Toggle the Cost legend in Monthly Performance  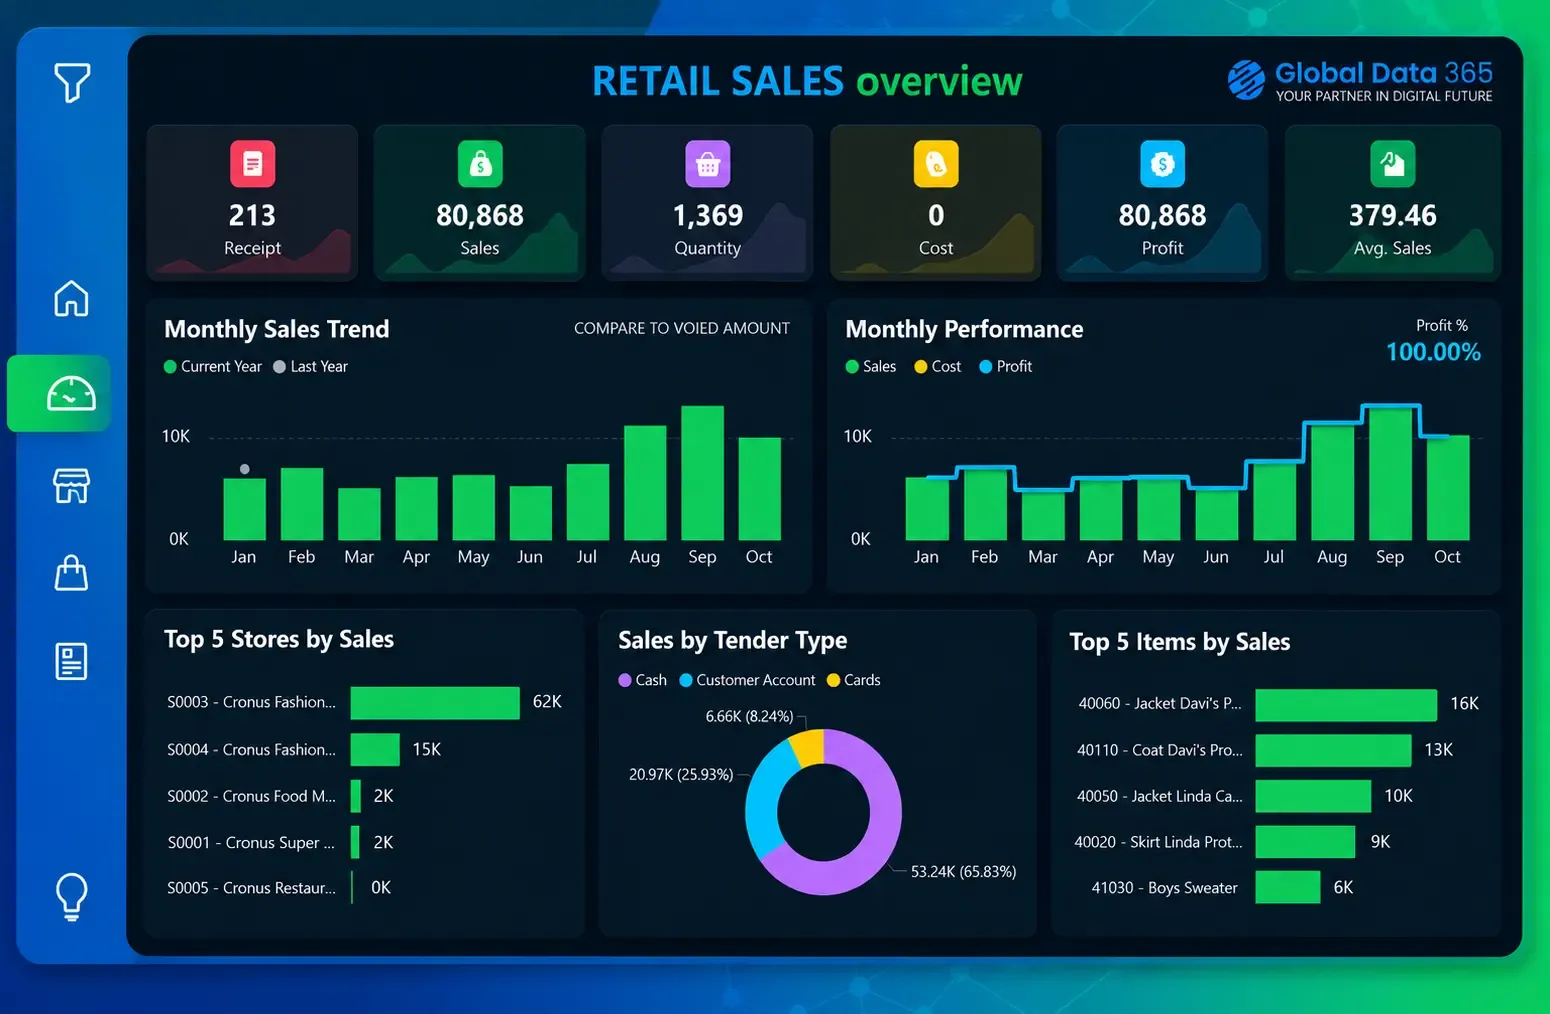pos(937,367)
